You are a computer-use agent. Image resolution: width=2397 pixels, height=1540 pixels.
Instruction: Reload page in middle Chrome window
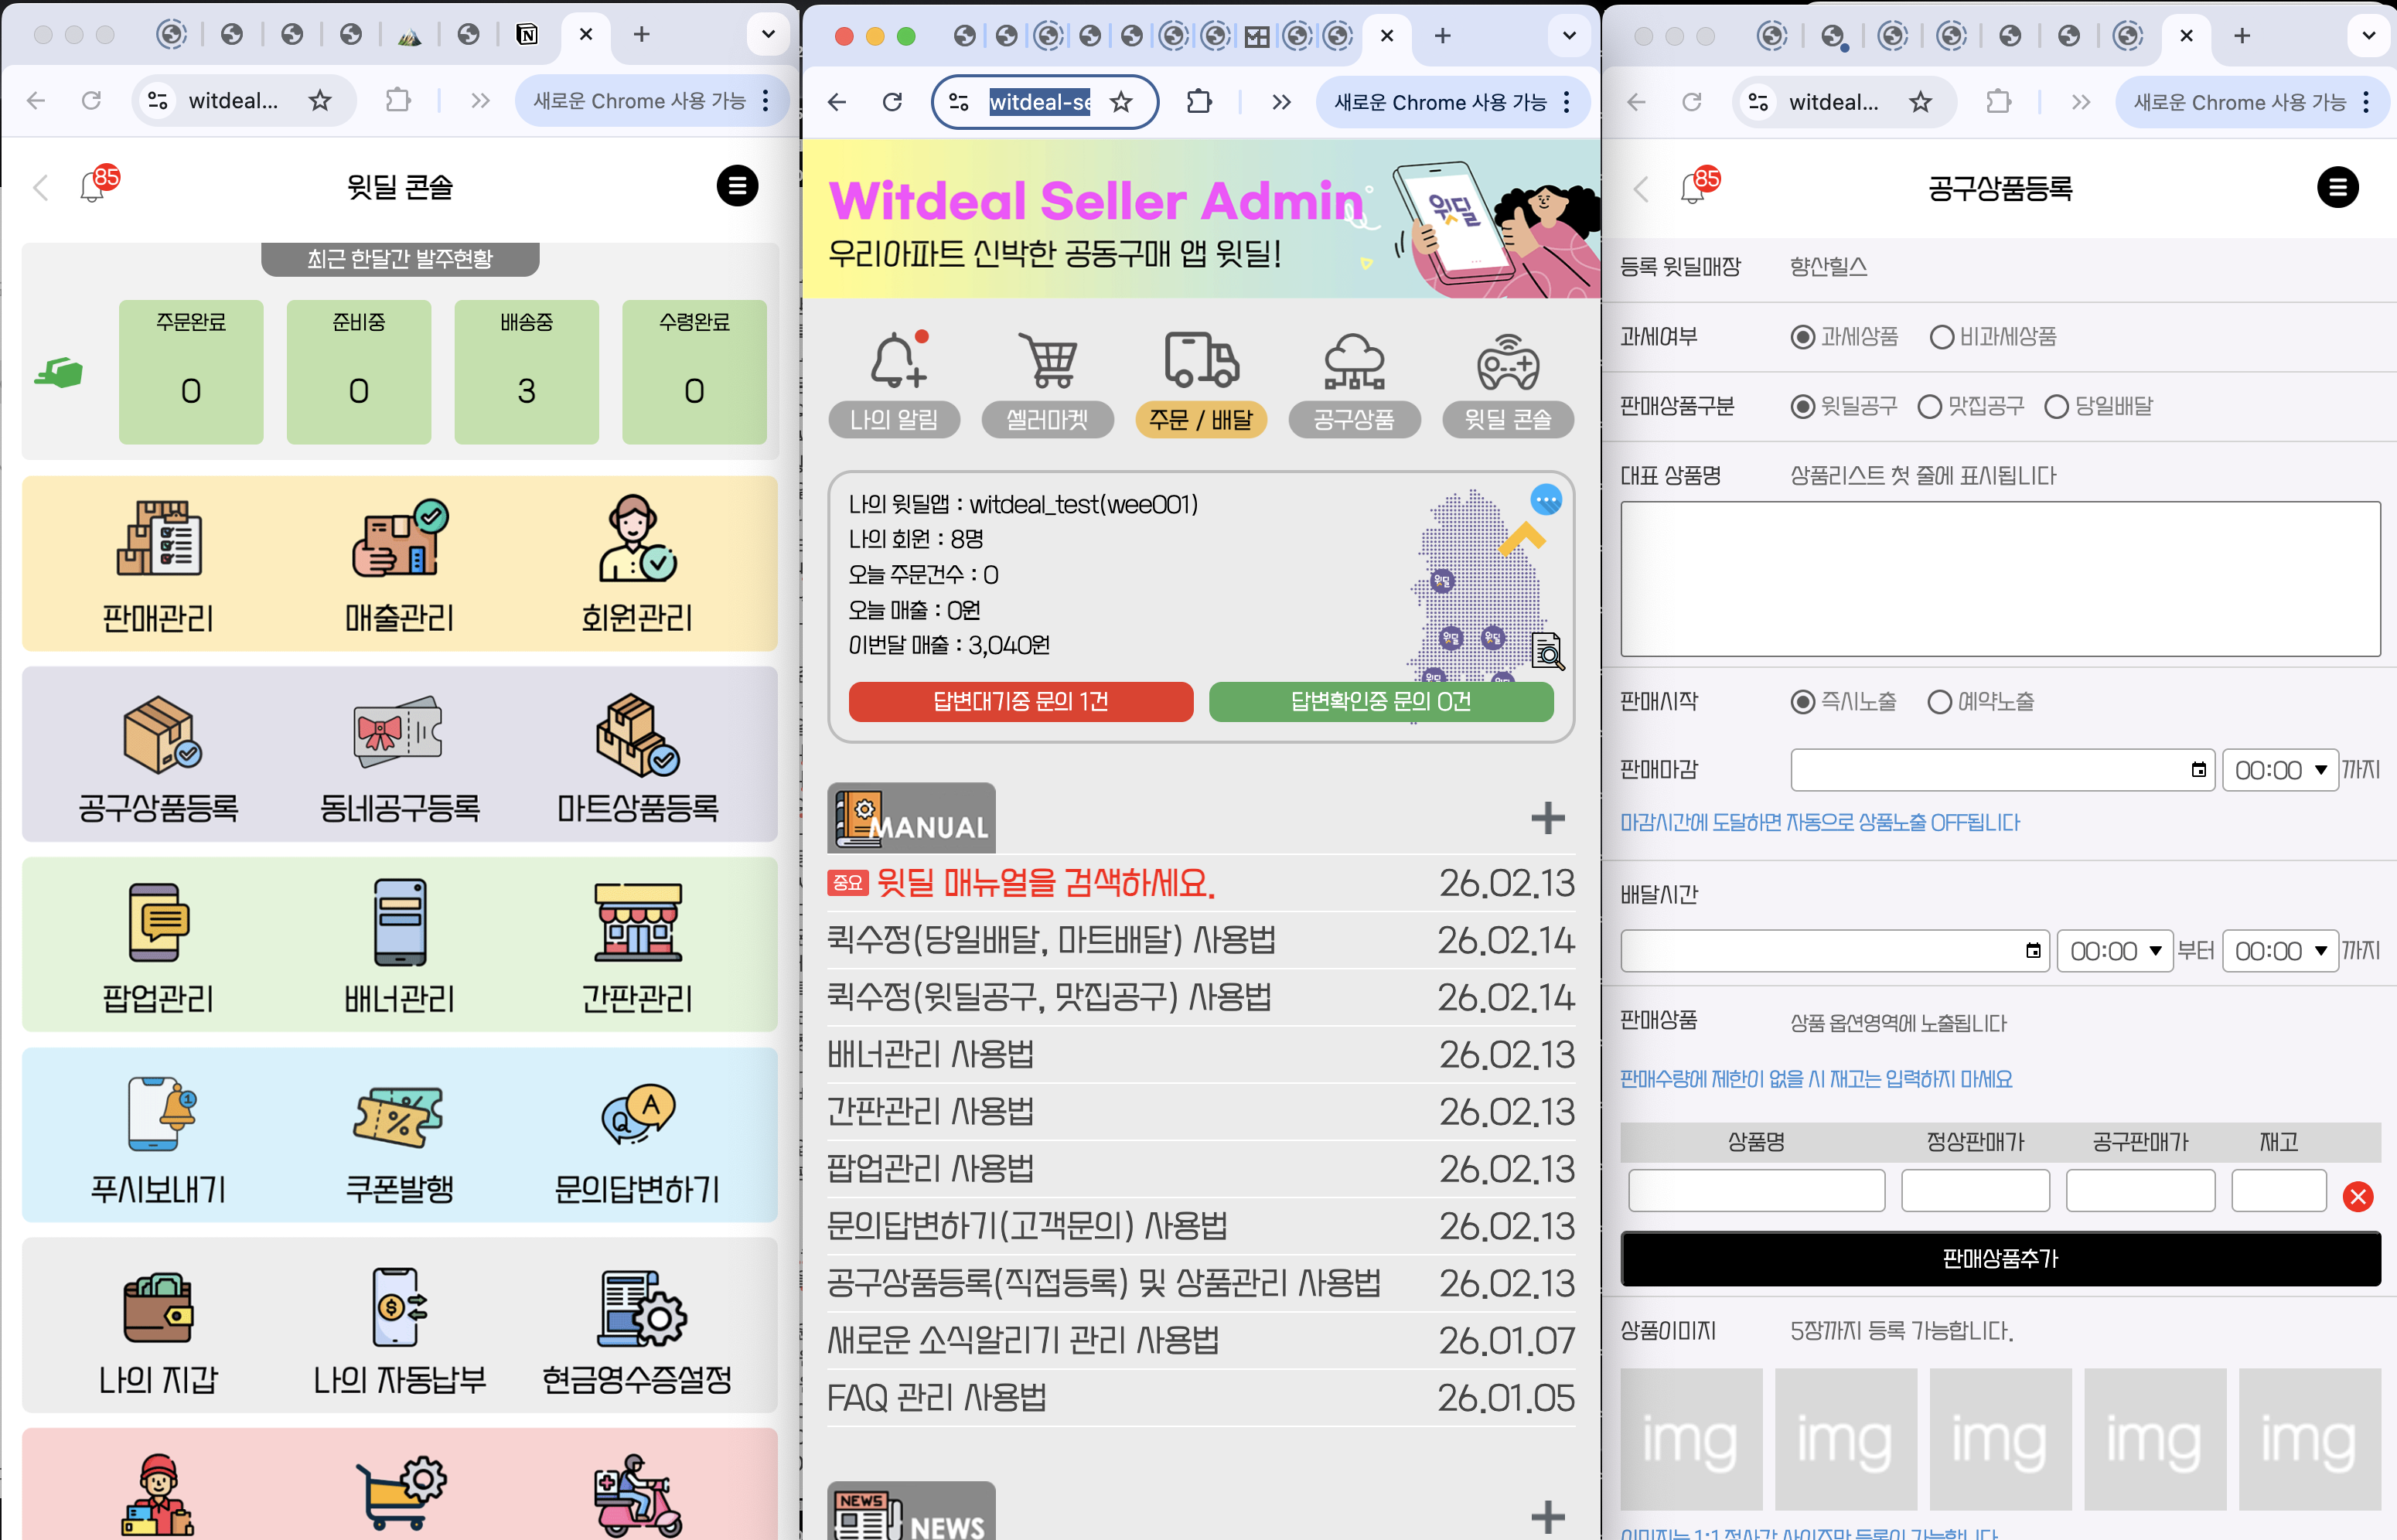(x=892, y=102)
